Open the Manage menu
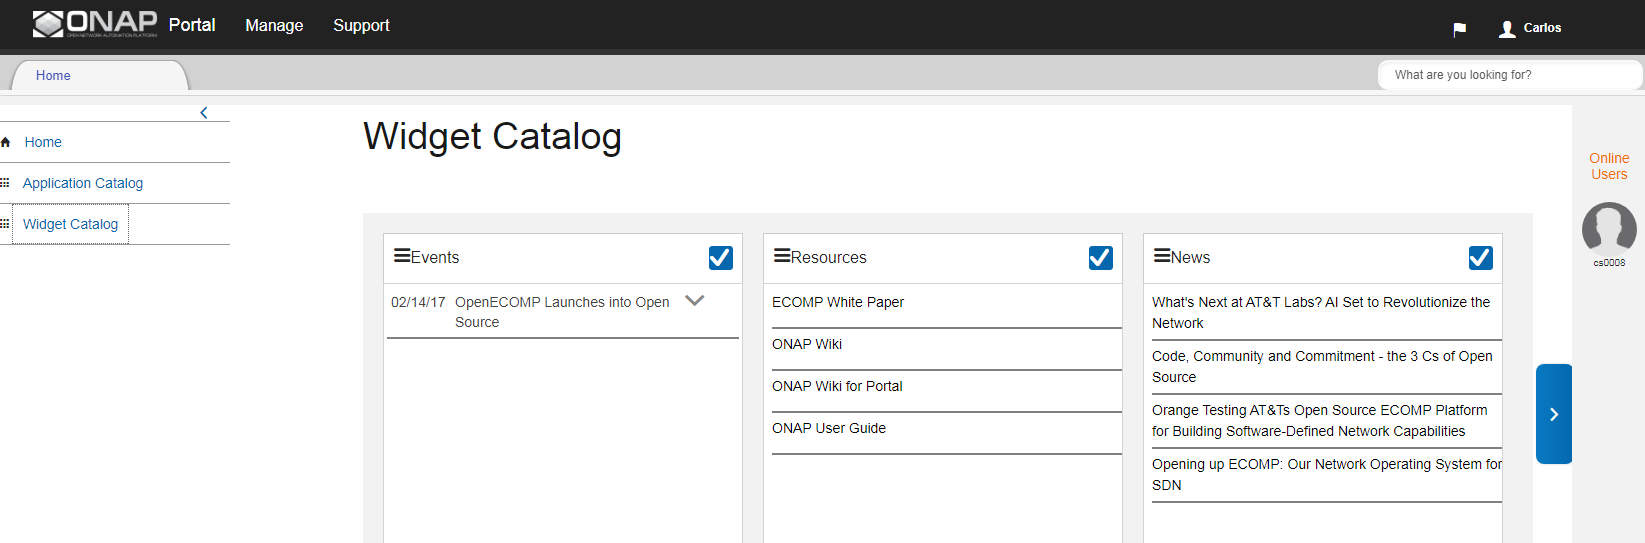This screenshot has width=1645, height=543. click(274, 25)
